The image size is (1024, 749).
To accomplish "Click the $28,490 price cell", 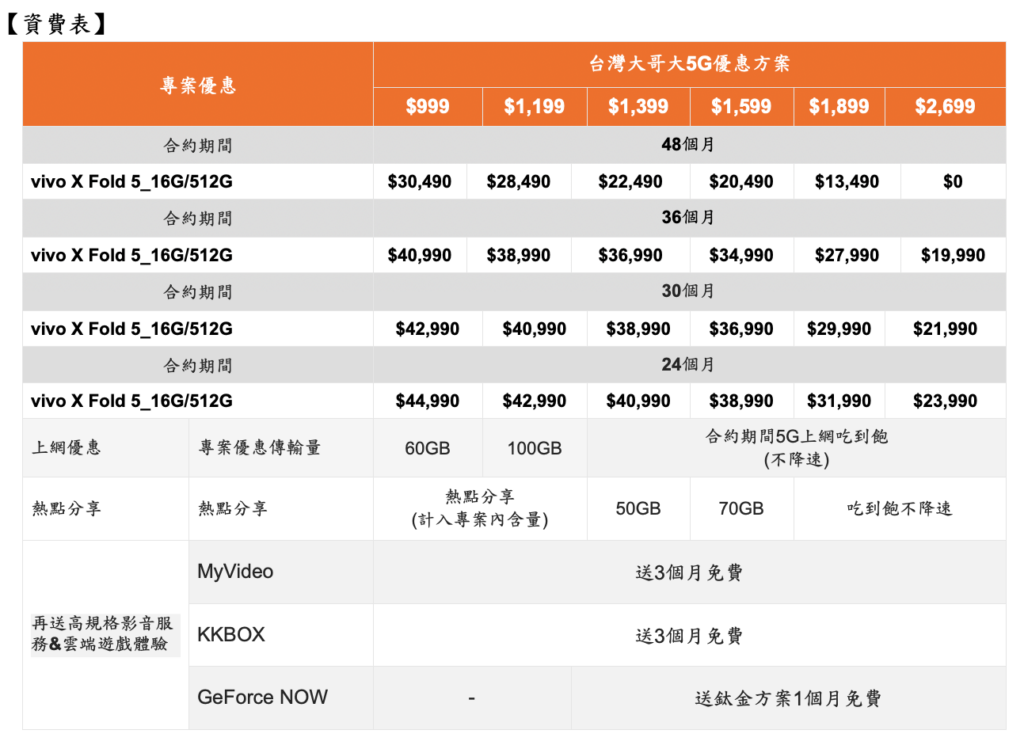I will coord(519,182).
